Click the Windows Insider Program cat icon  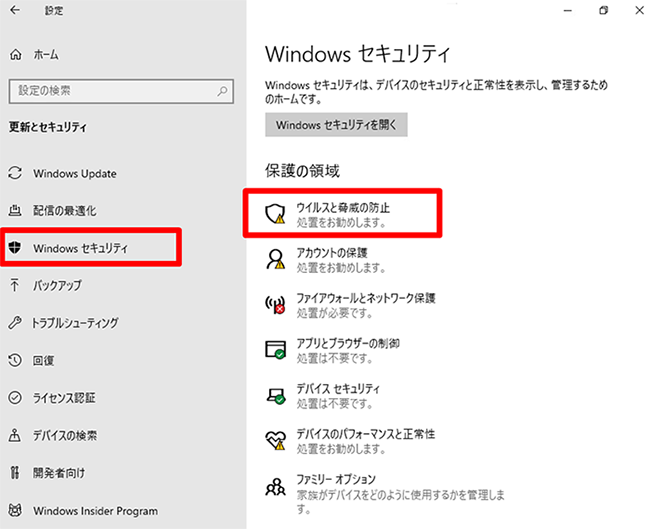coord(15,510)
